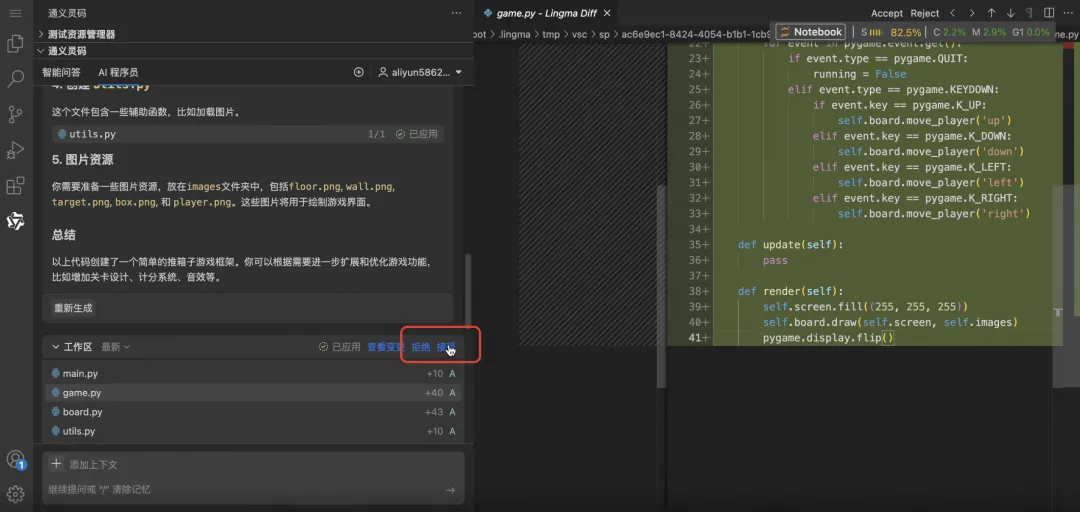Select the game.py - Lingma Diff tab
This screenshot has width=1080, height=512.
[546, 13]
